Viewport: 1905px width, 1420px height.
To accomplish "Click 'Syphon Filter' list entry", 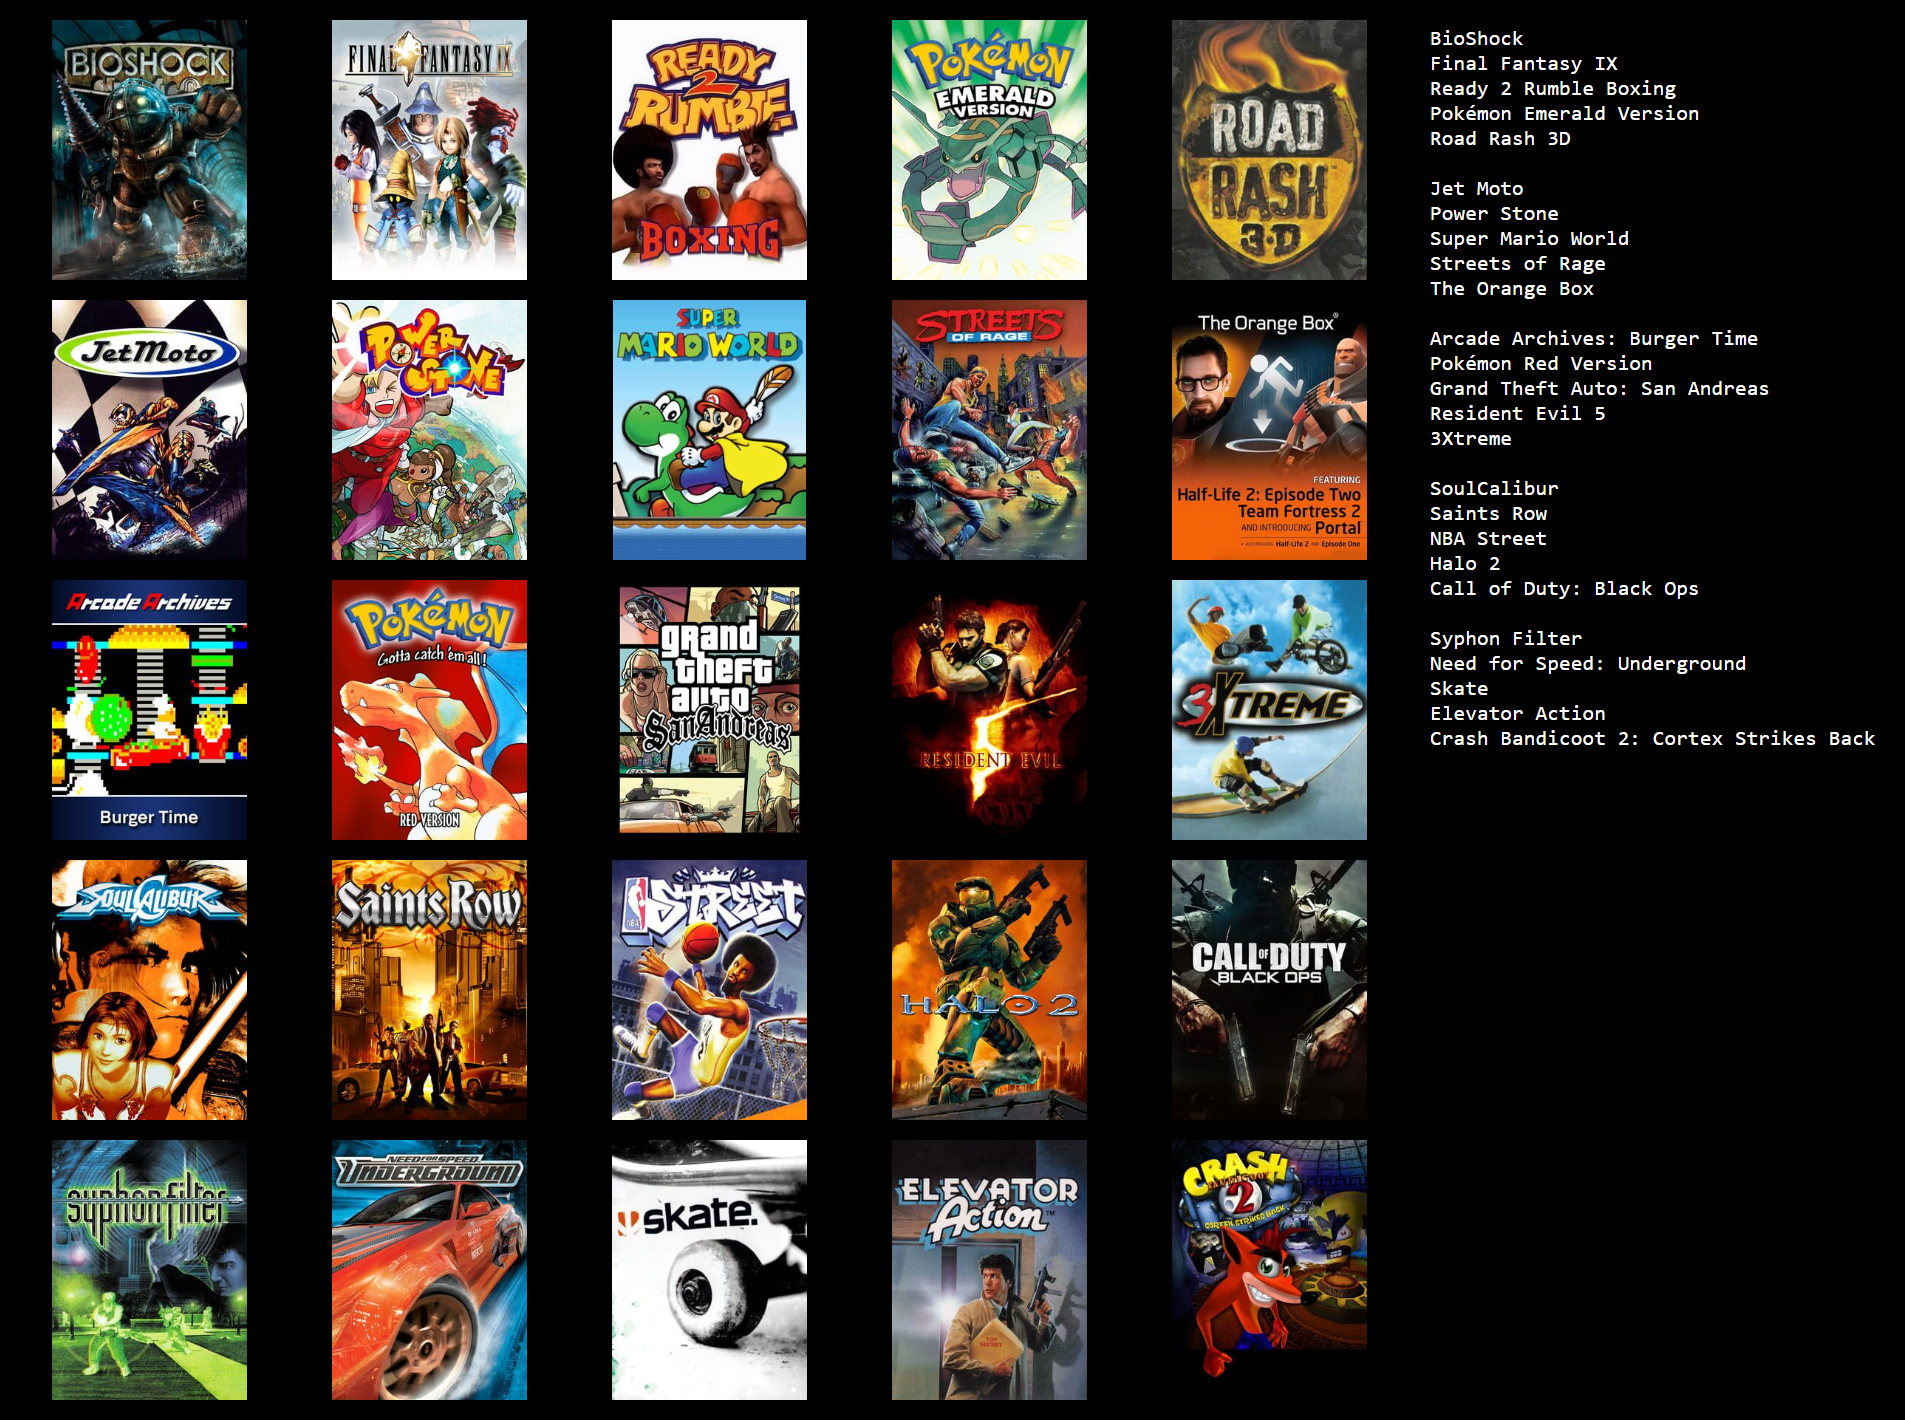I will pyautogui.click(x=1506, y=639).
